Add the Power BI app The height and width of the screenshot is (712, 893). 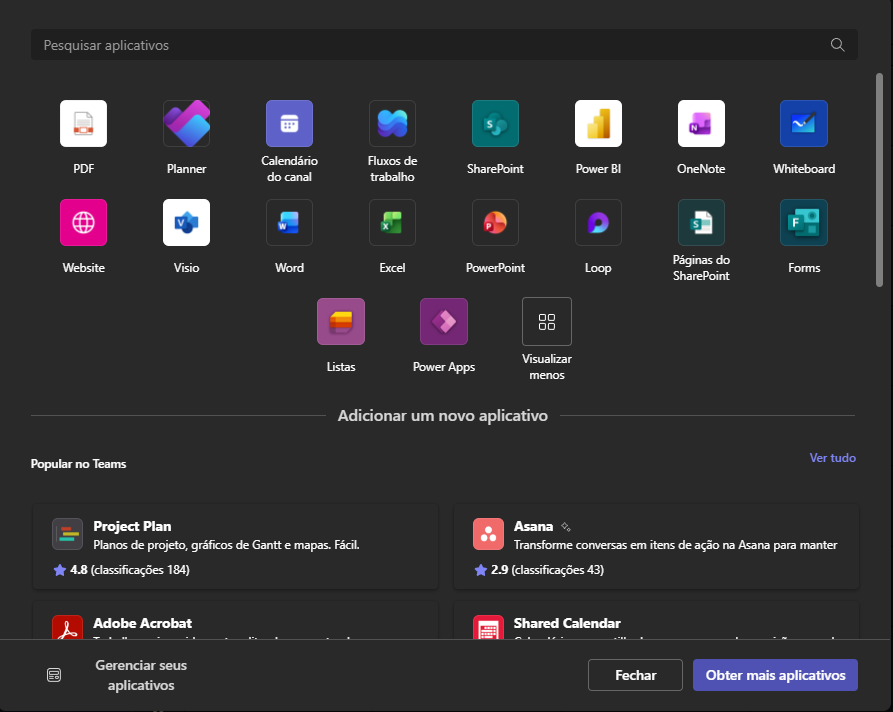pyautogui.click(x=598, y=124)
